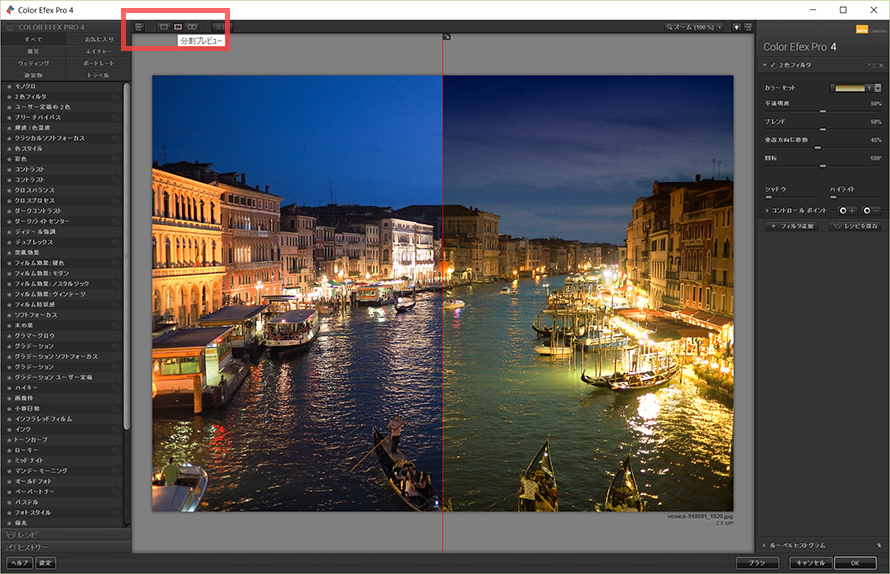Hide the right panel via toolbar icon
The height and width of the screenshot is (574, 890).
(748, 27)
